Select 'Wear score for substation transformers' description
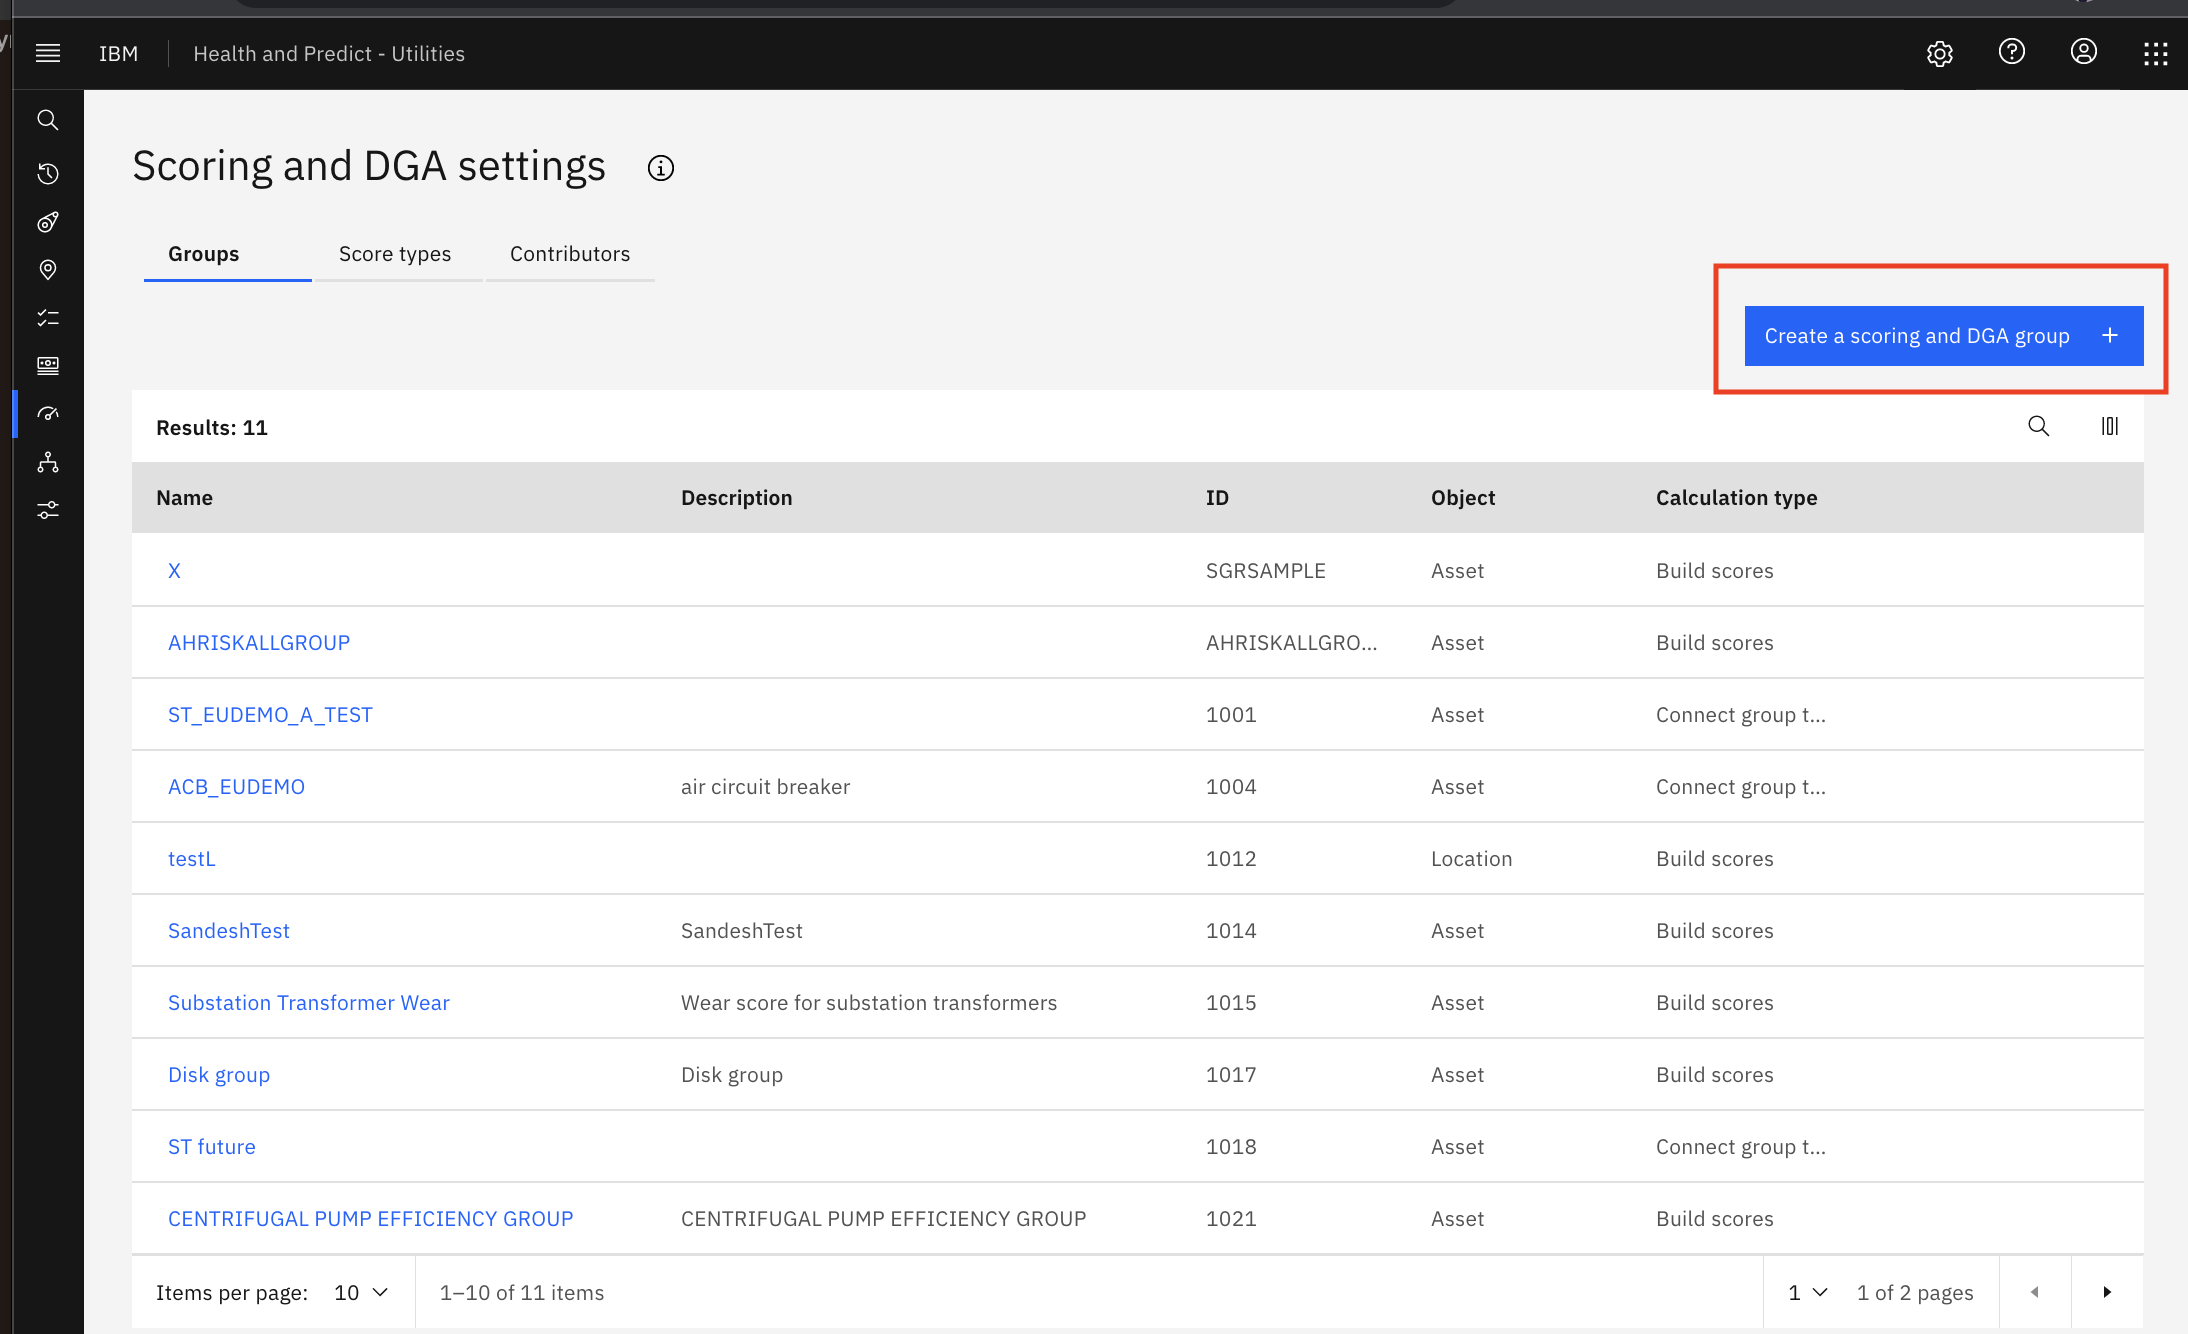The image size is (2188, 1334). [x=869, y=1003]
